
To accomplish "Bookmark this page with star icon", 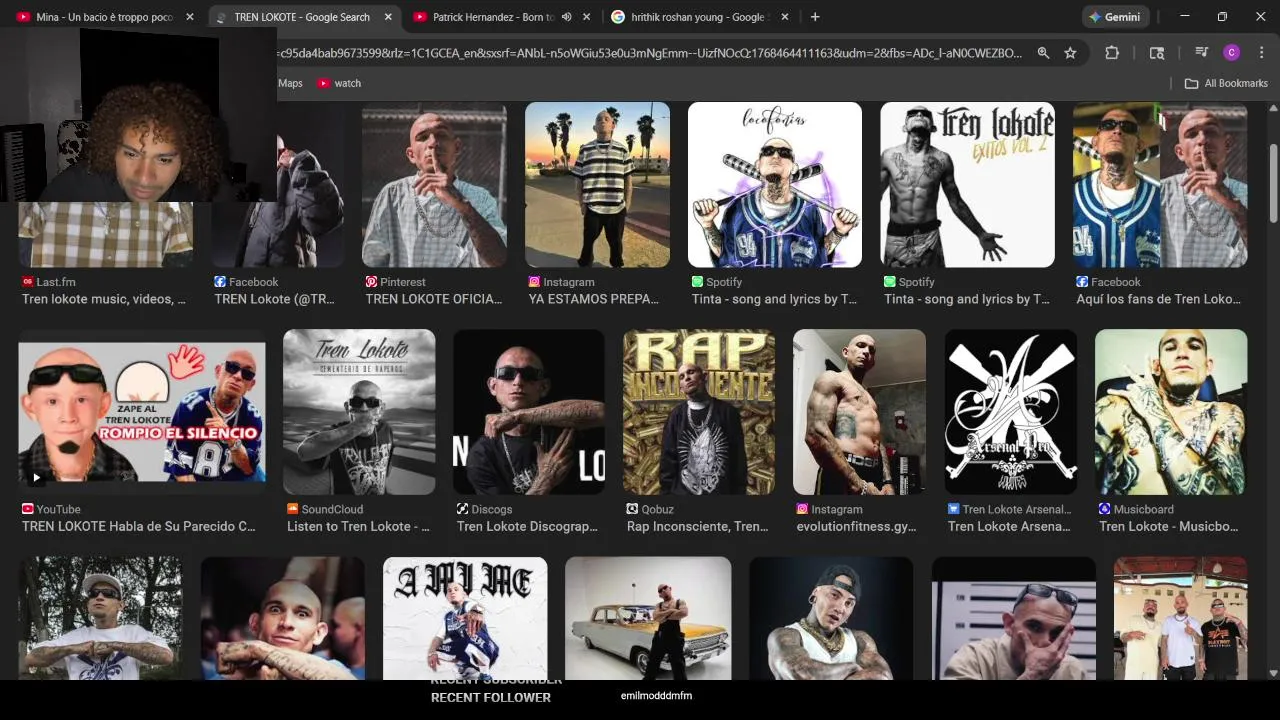I will tap(1070, 53).
